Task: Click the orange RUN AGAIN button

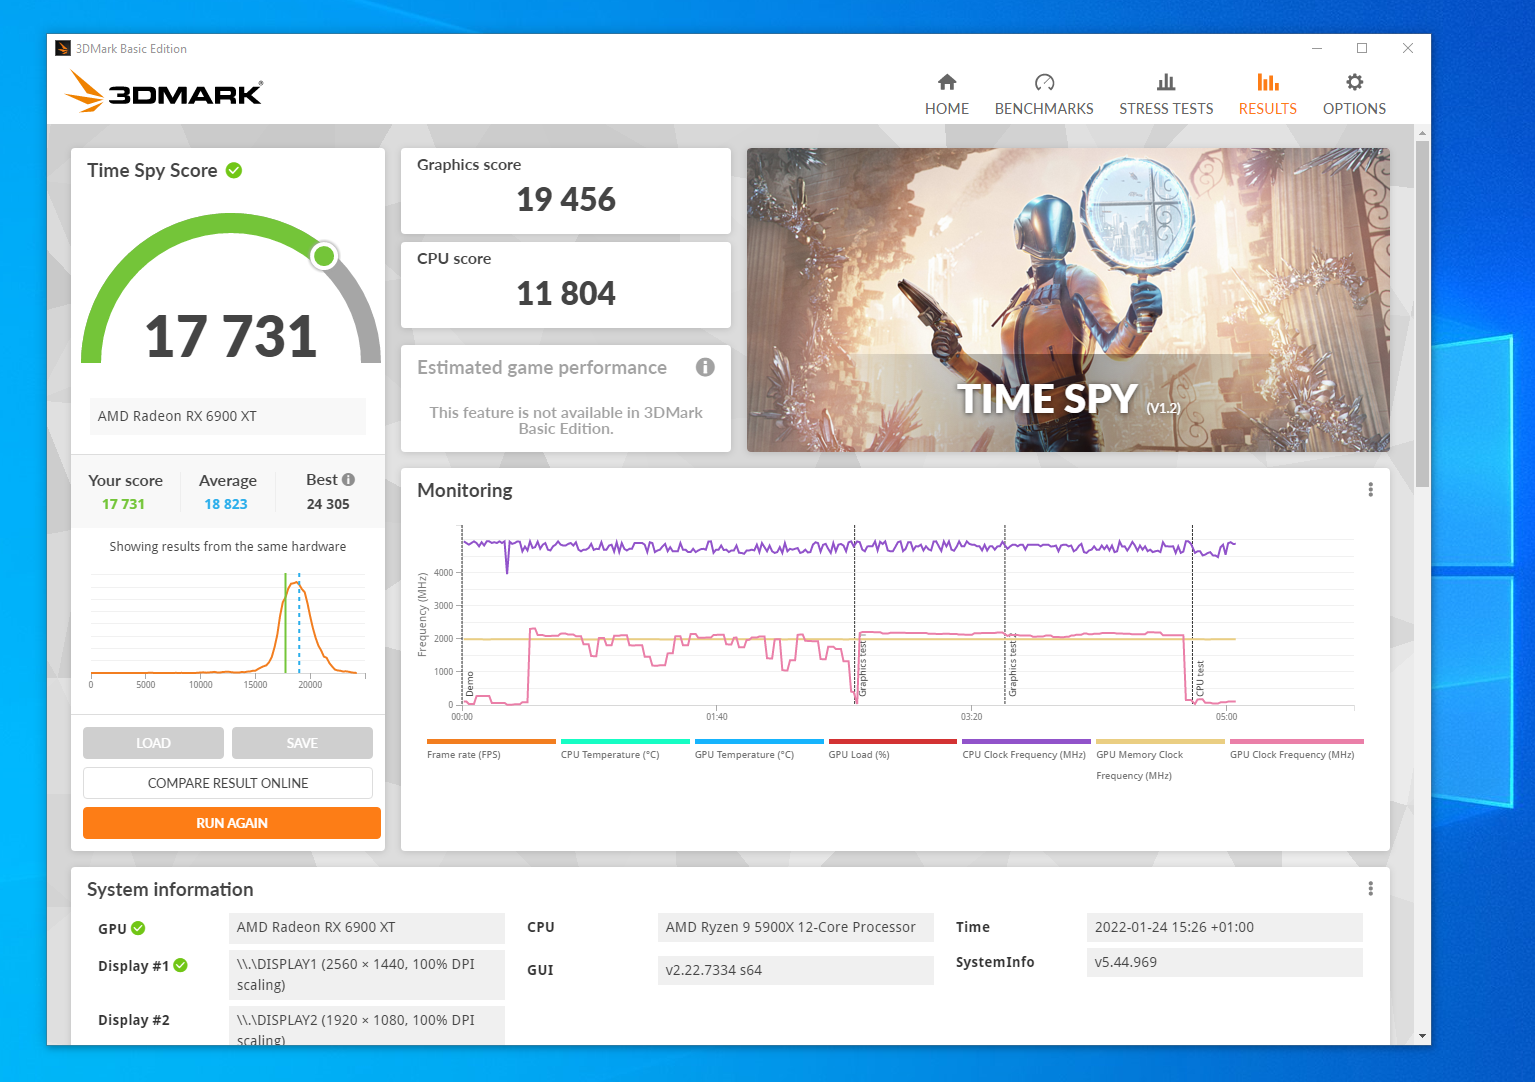Action: coord(232,823)
